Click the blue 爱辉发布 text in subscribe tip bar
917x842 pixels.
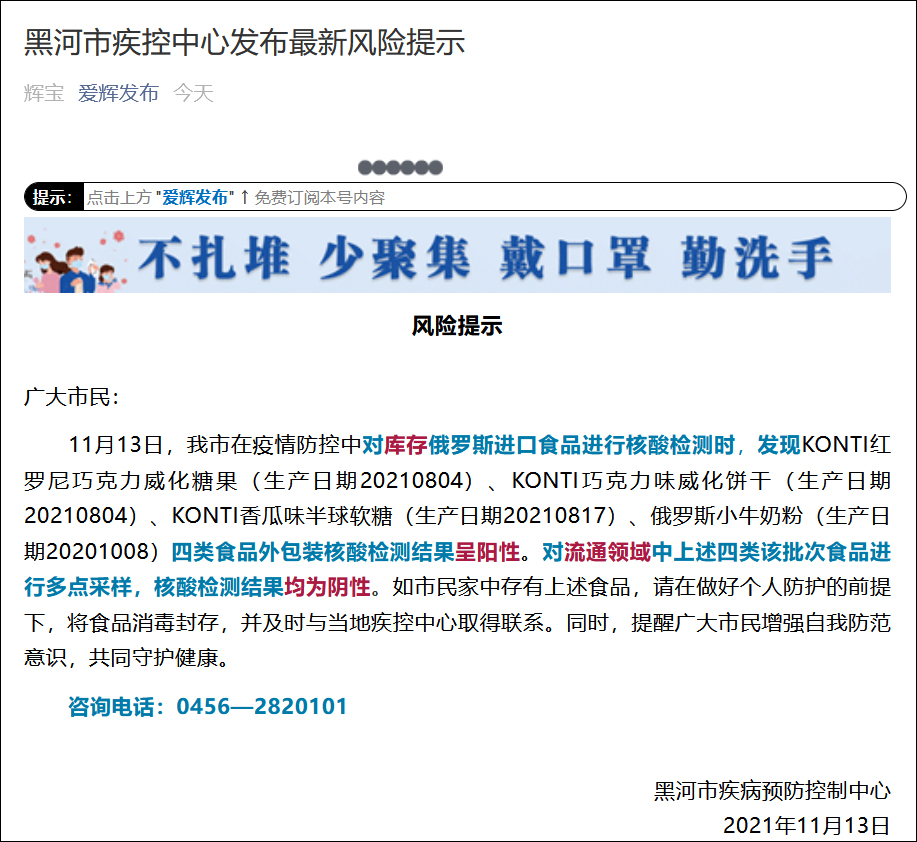click(195, 197)
